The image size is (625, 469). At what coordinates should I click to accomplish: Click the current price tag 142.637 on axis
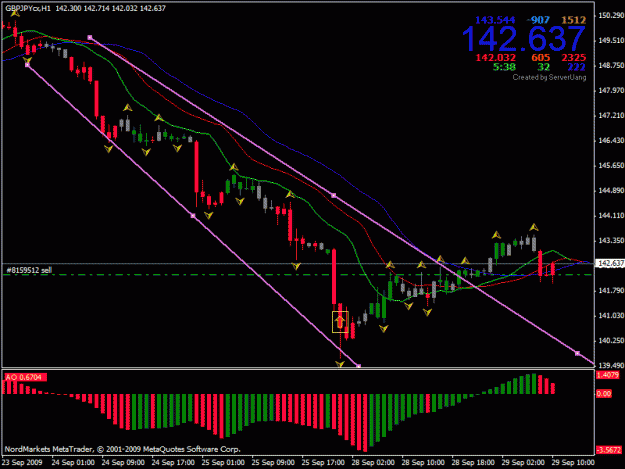610,263
